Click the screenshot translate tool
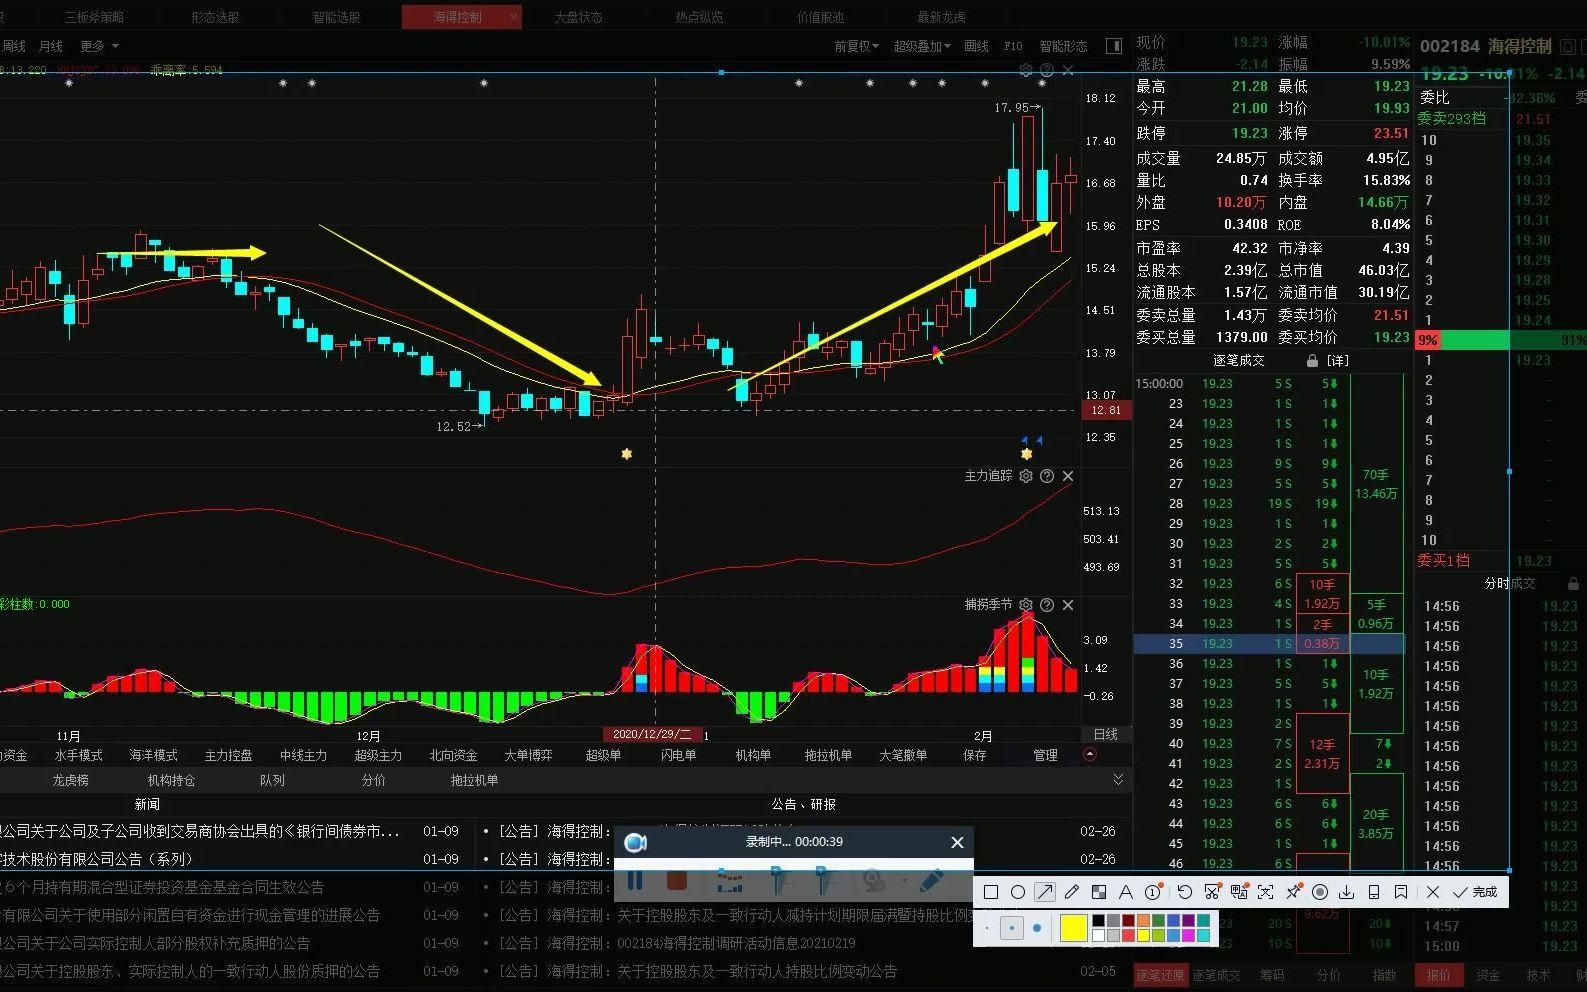1587x992 pixels. (1239, 892)
